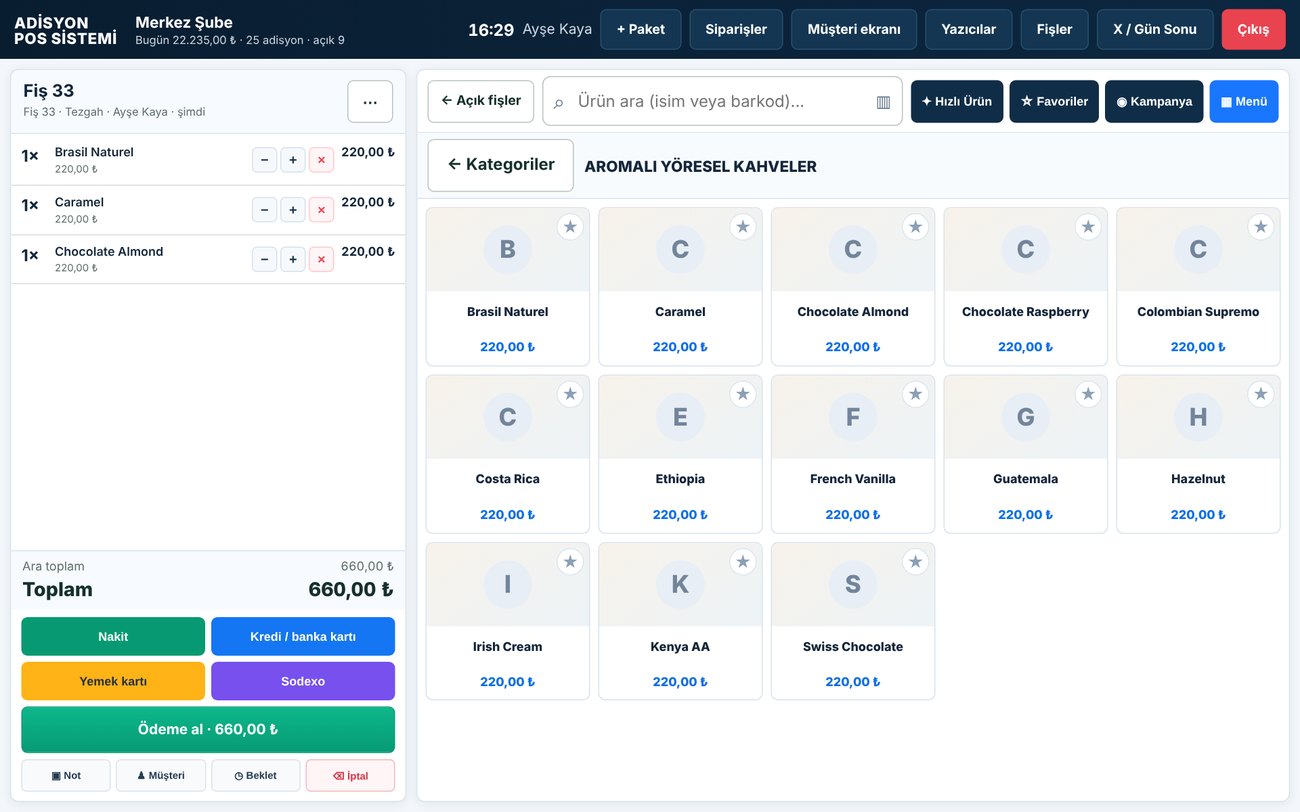Toggle the Kenya AA favorite star
The width and height of the screenshot is (1300, 812).
click(742, 562)
